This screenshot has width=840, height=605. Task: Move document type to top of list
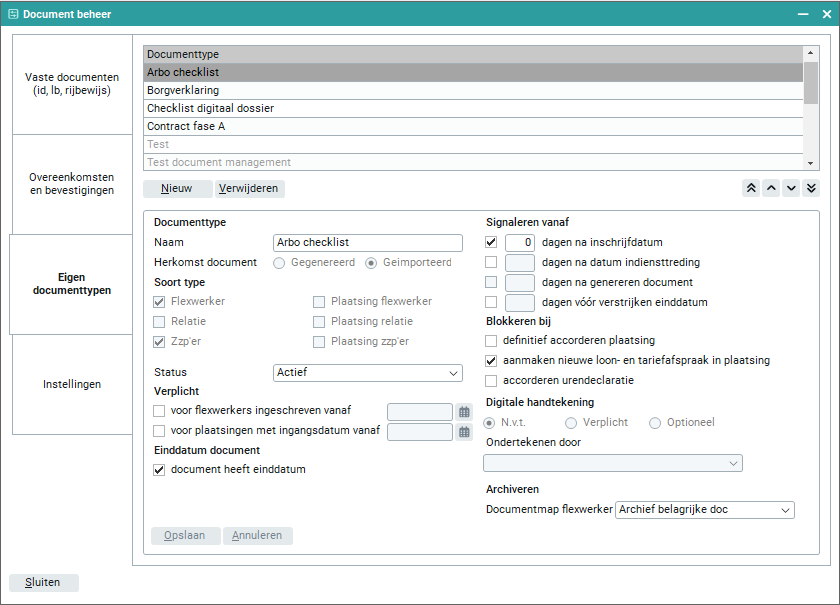point(751,188)
